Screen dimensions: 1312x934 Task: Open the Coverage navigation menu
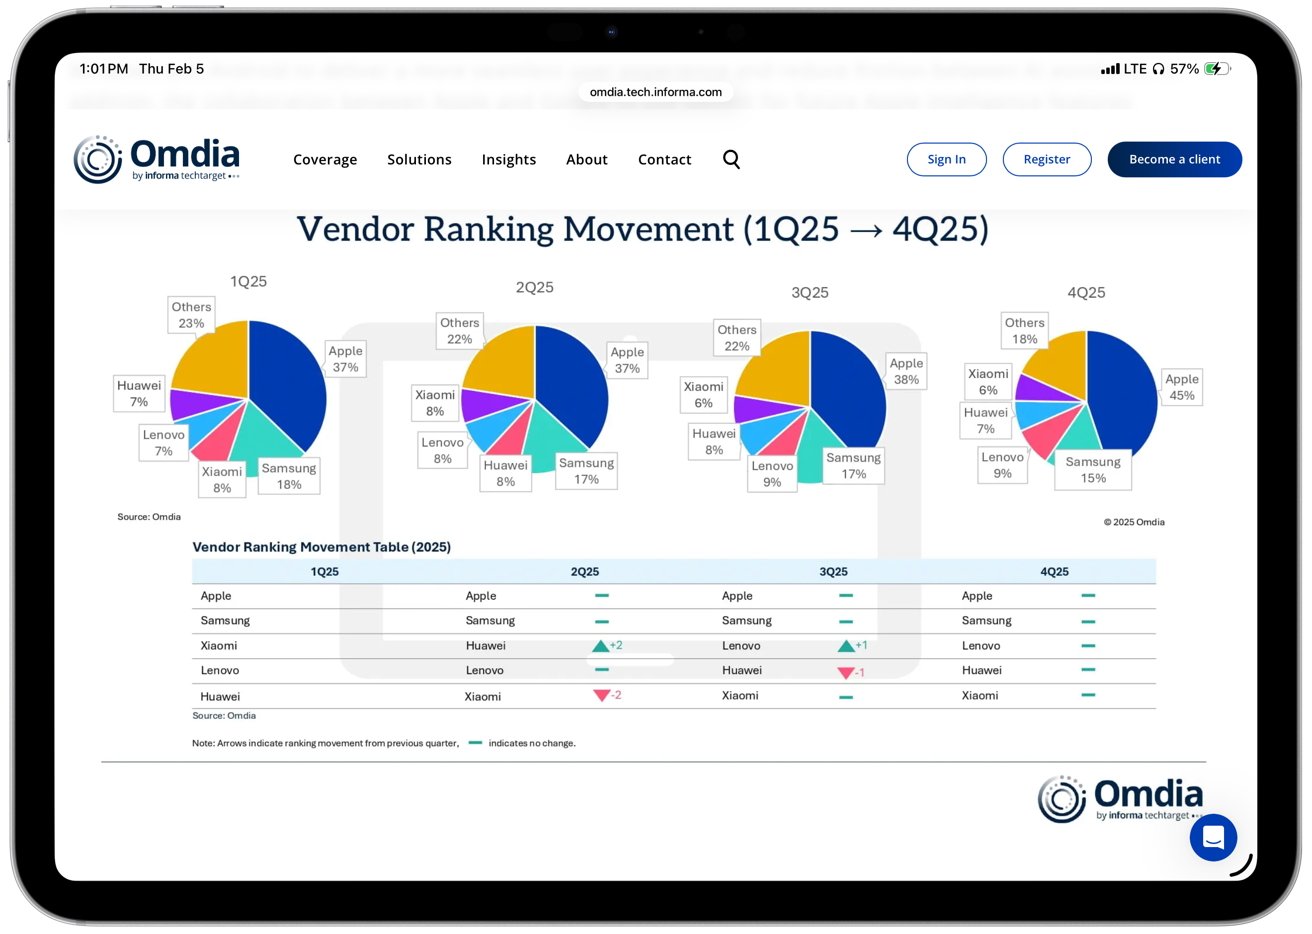pyautogui.click(x=325, y=159)
